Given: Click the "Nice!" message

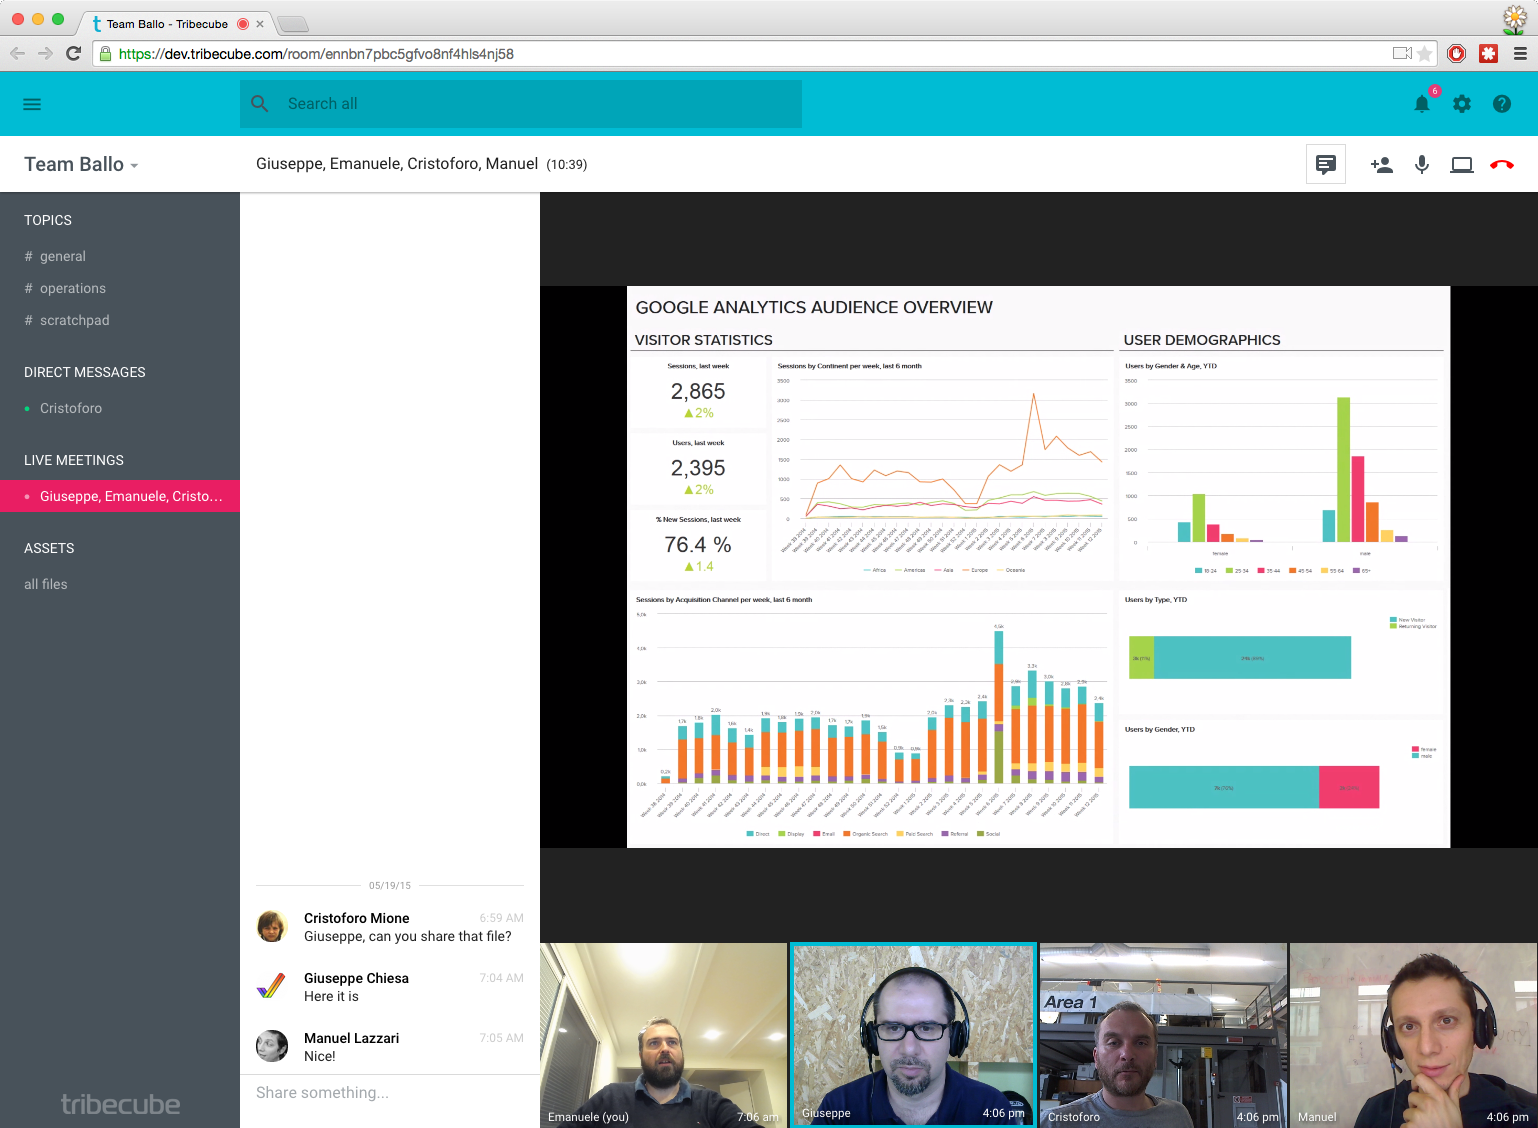Looking at the screenshot, I should [x=320, y=1056].
